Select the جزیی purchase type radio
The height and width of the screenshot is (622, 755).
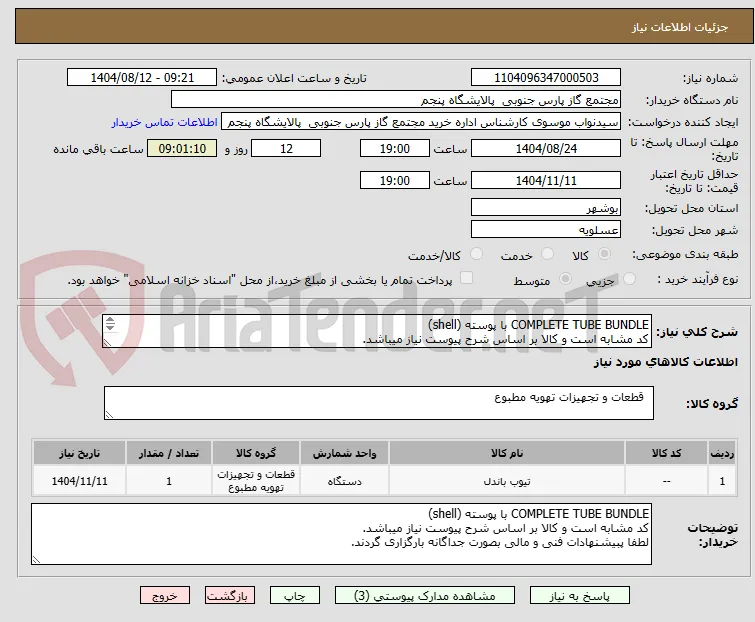[629, 279]
